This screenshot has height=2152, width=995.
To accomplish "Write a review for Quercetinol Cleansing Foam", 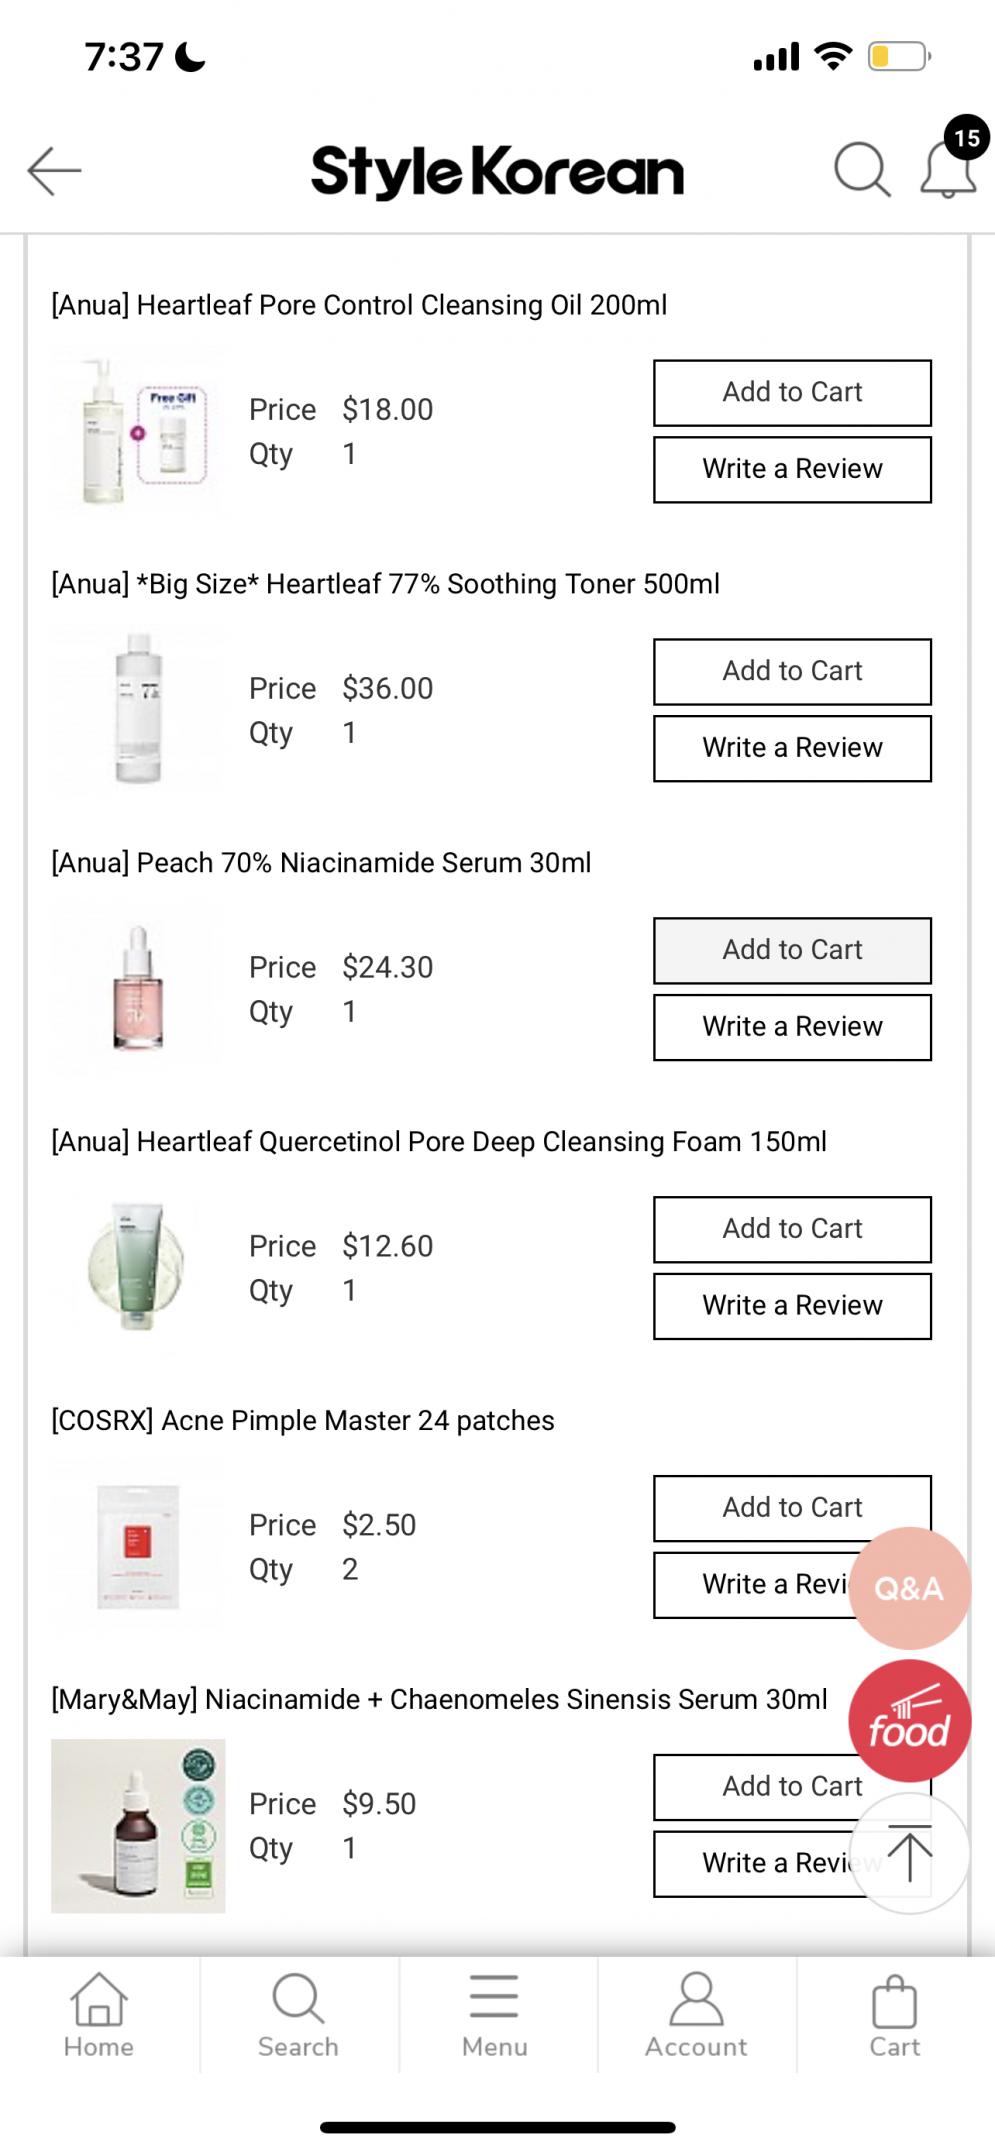I will pyautogui.click(x=792, y=1306).
